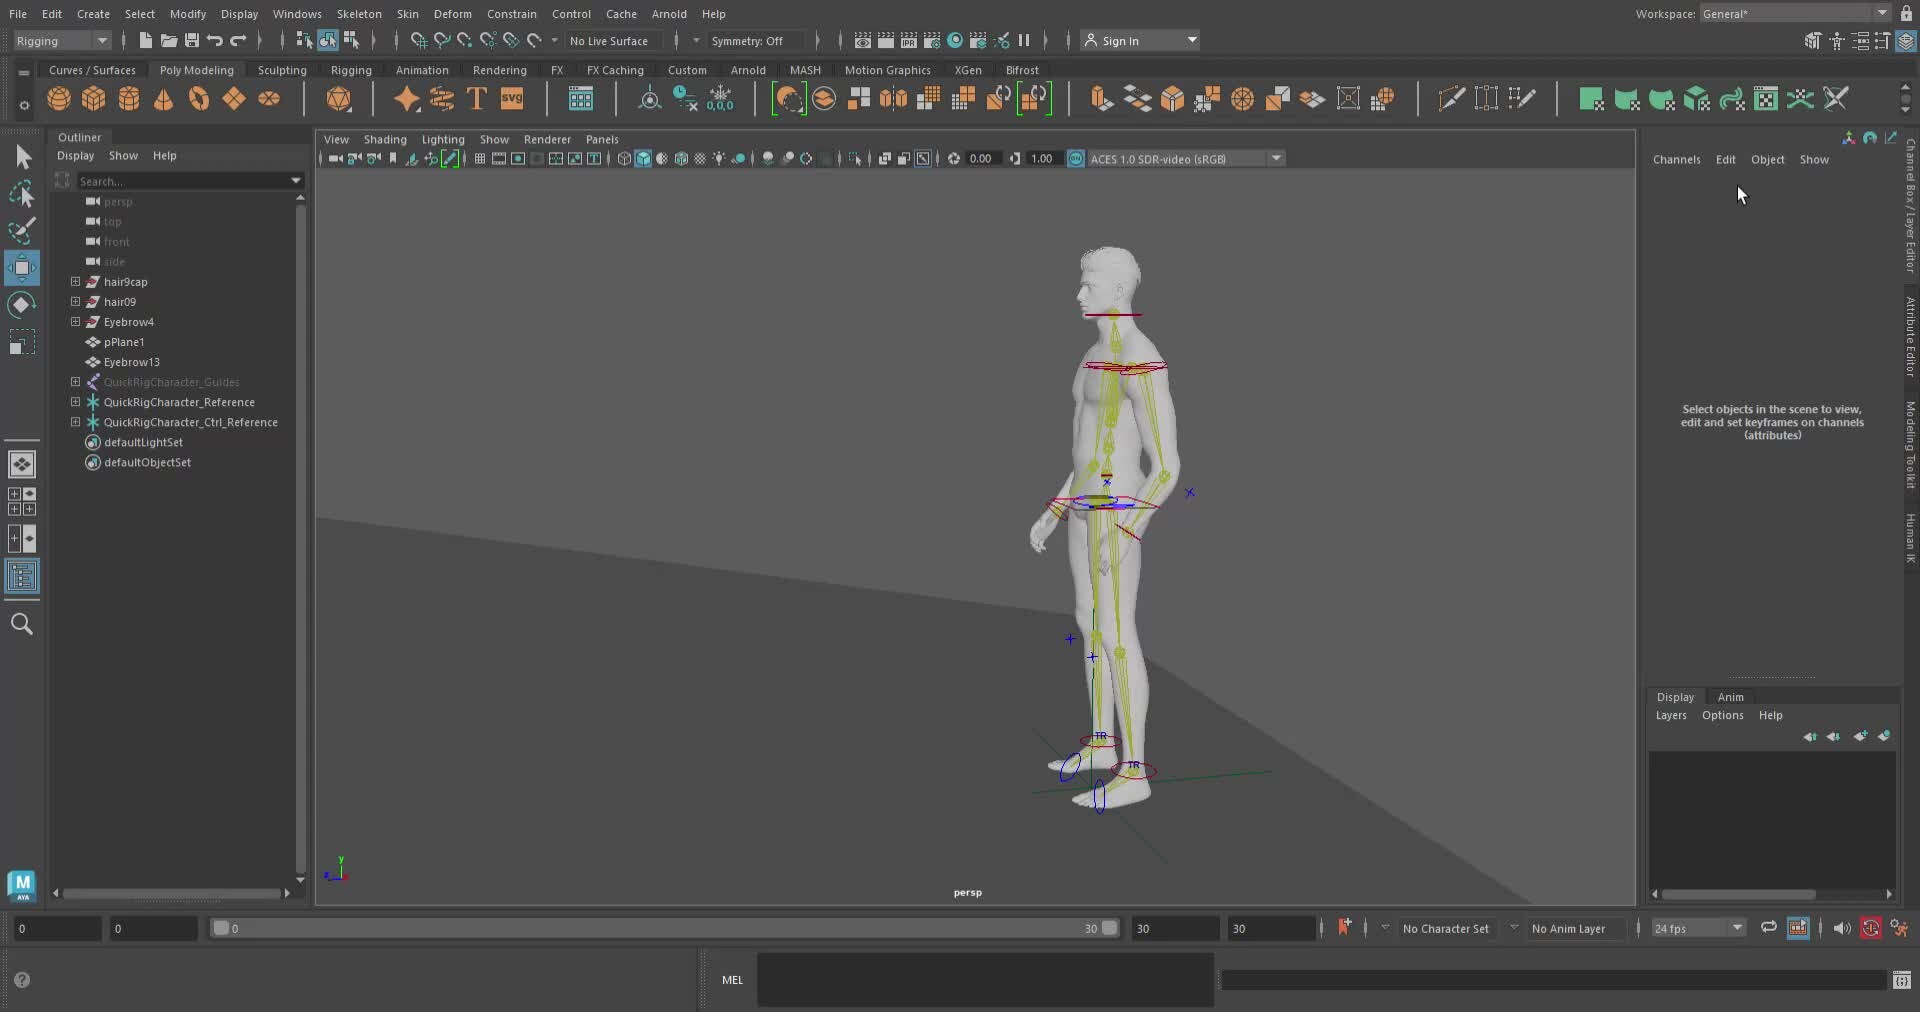1920x1012 pixels.
Task: Save the scene using the Save icon
Action: pos(189,41)
